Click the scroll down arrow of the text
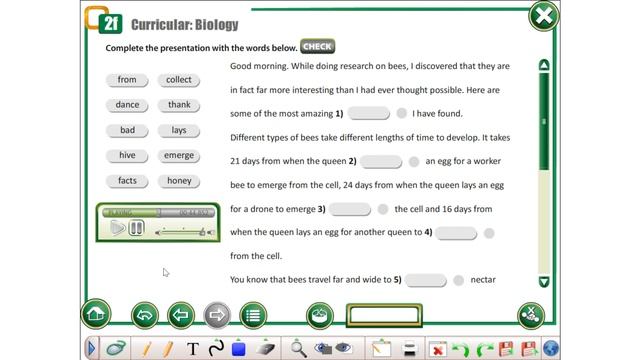The width and height of the screenshot is (640, 360). click(544, 282)
